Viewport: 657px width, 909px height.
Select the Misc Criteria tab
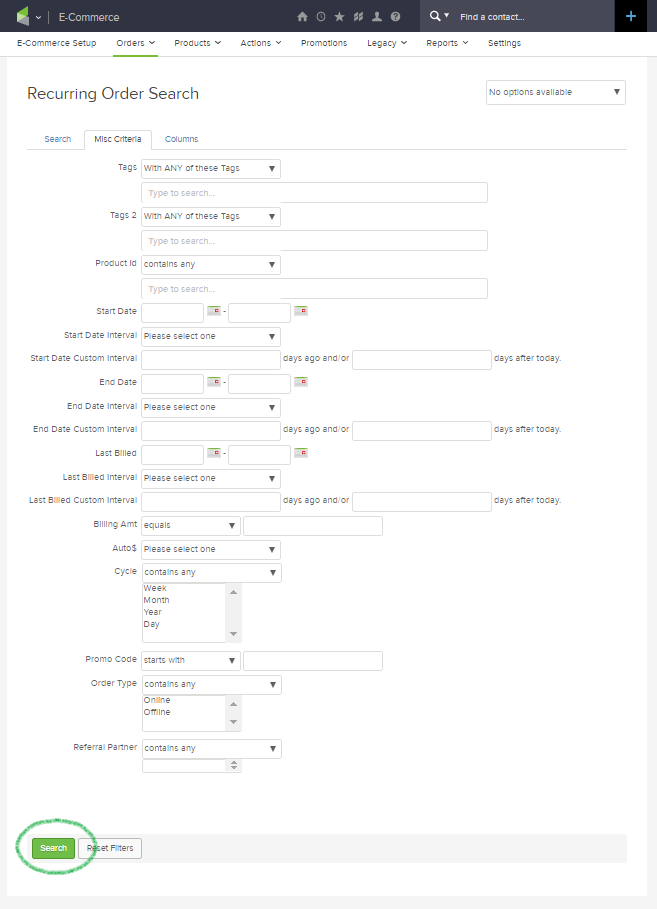pyautogui.click(x=118, y=140)
